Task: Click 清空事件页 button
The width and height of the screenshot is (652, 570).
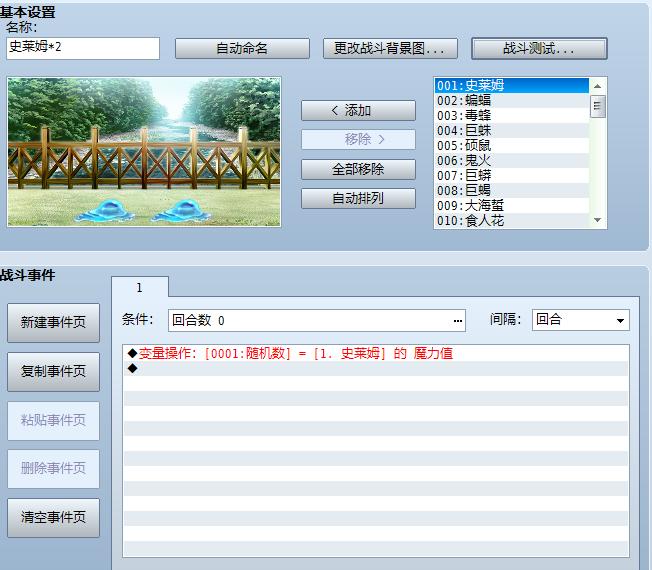Action: point(53,518)
